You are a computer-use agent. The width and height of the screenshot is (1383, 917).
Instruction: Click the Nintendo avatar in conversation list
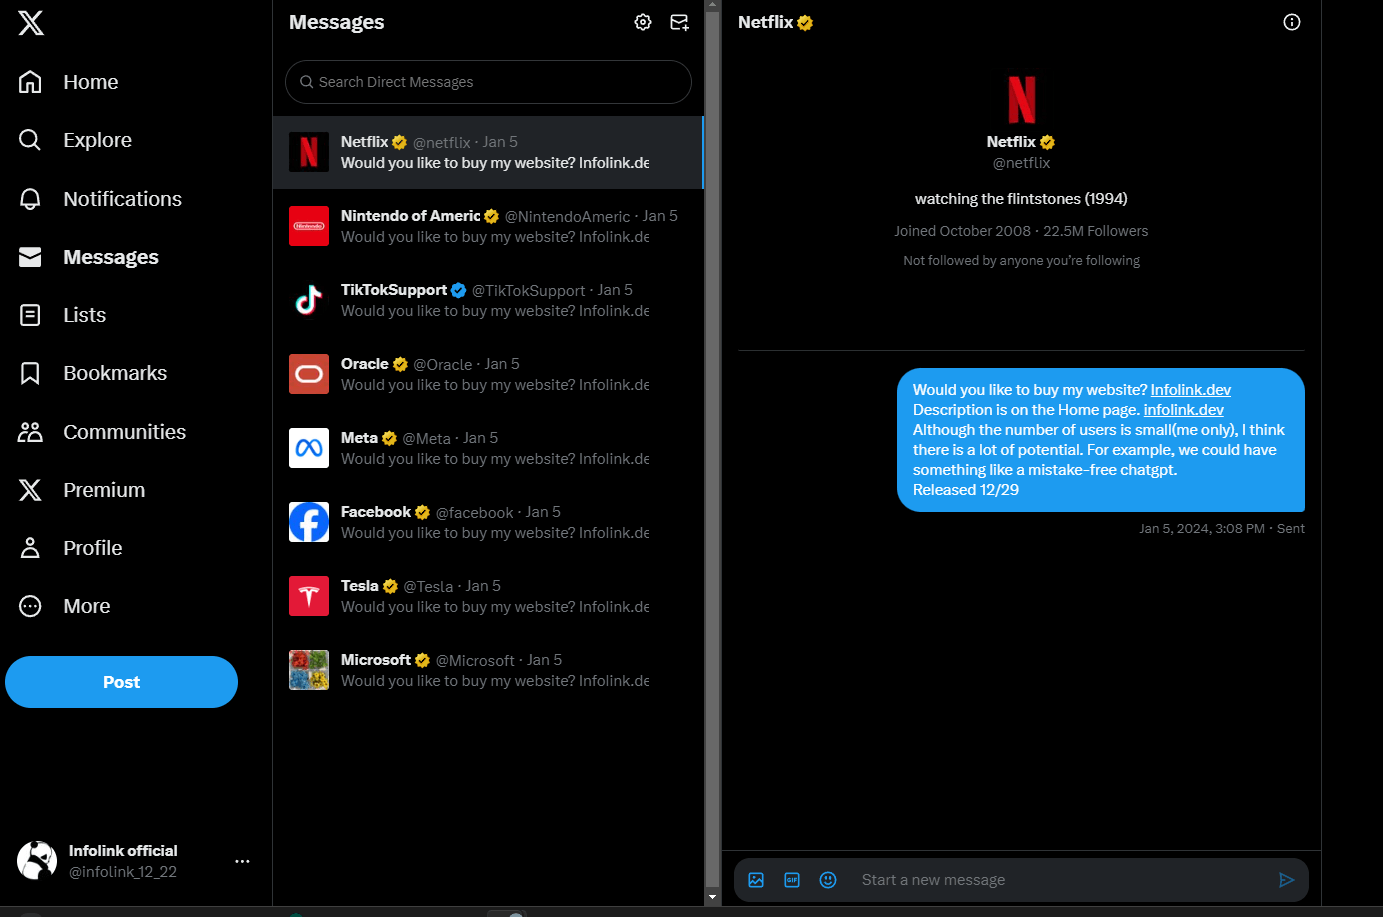point(309,226)
